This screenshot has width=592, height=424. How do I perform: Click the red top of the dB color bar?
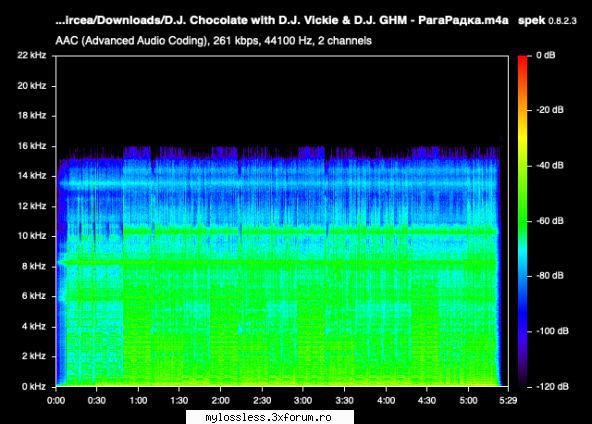pyautogui.click(x=523, y=62)
